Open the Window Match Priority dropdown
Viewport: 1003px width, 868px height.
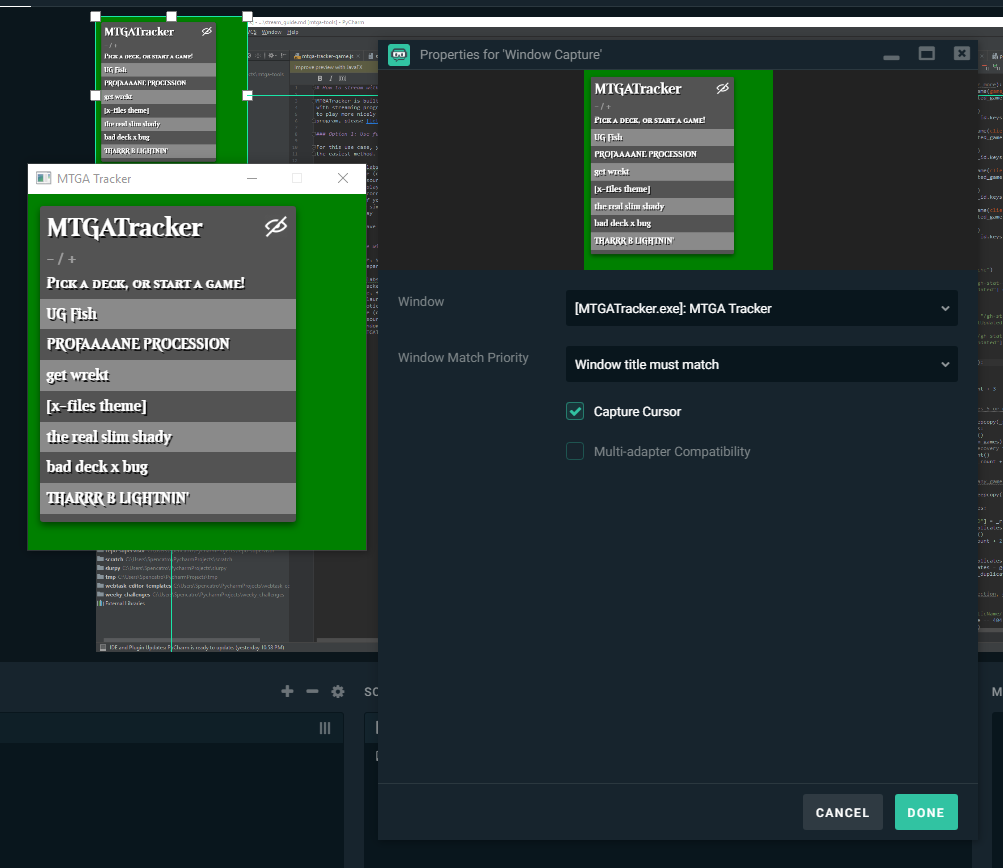click(762, 365)
